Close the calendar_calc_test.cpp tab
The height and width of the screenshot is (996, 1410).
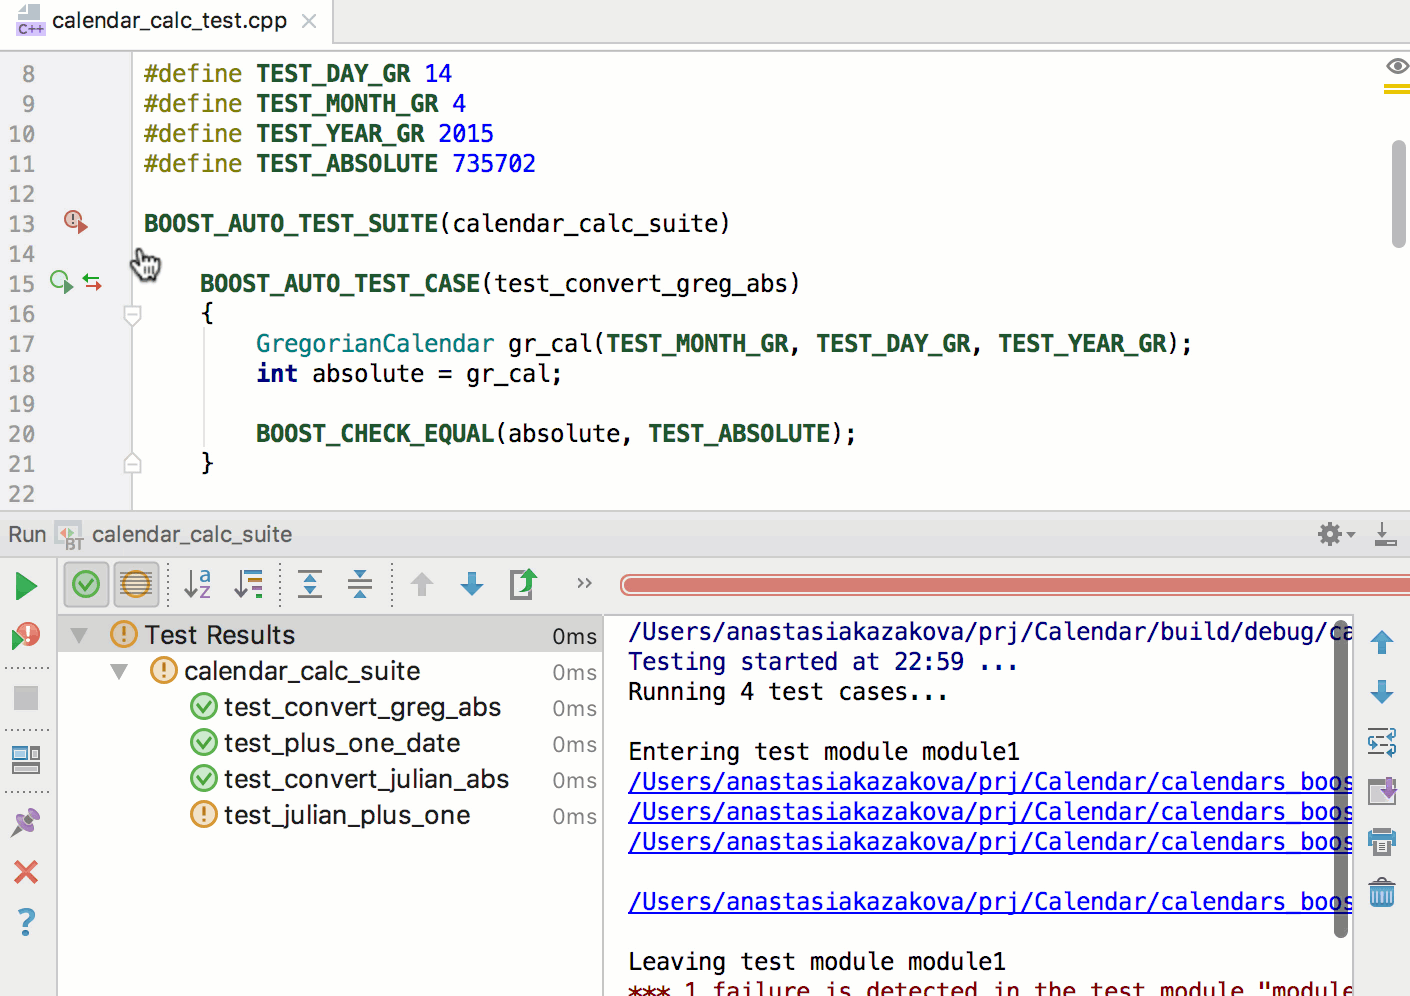[309, 21]
